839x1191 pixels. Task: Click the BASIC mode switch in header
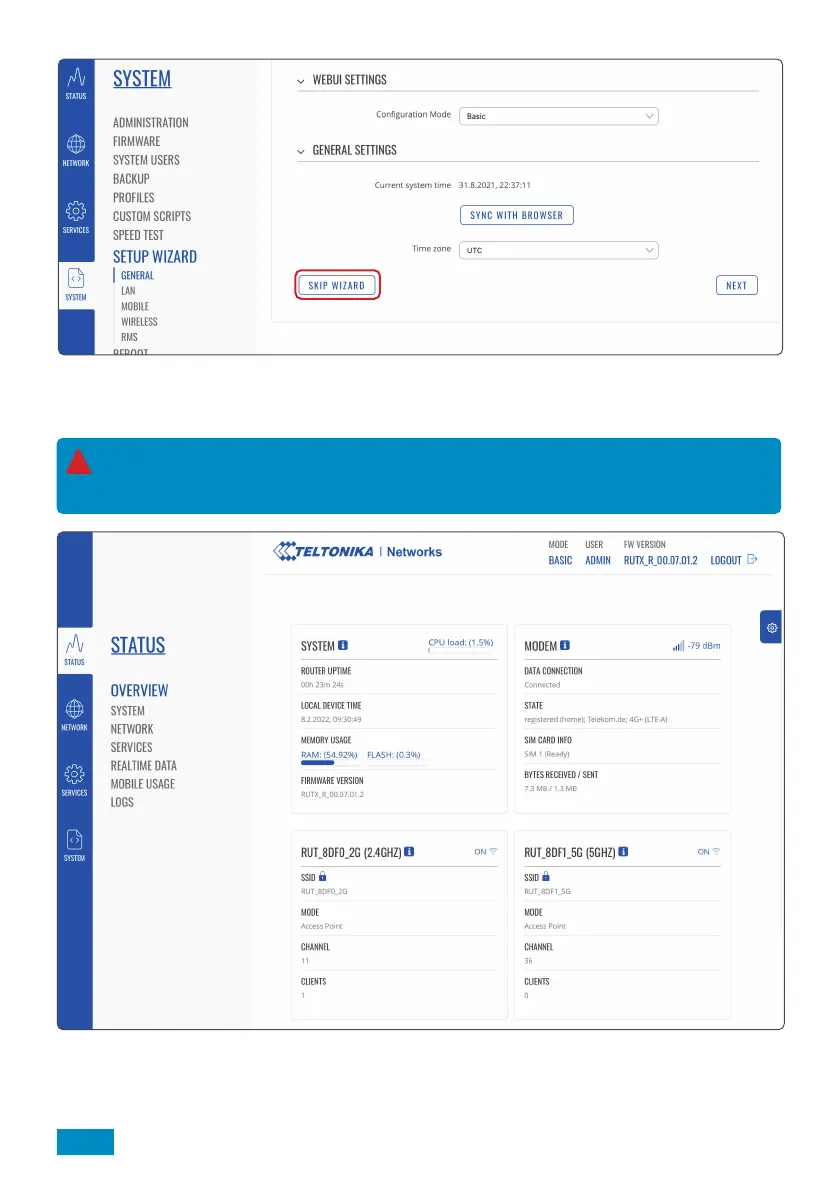tap(560, 560)
